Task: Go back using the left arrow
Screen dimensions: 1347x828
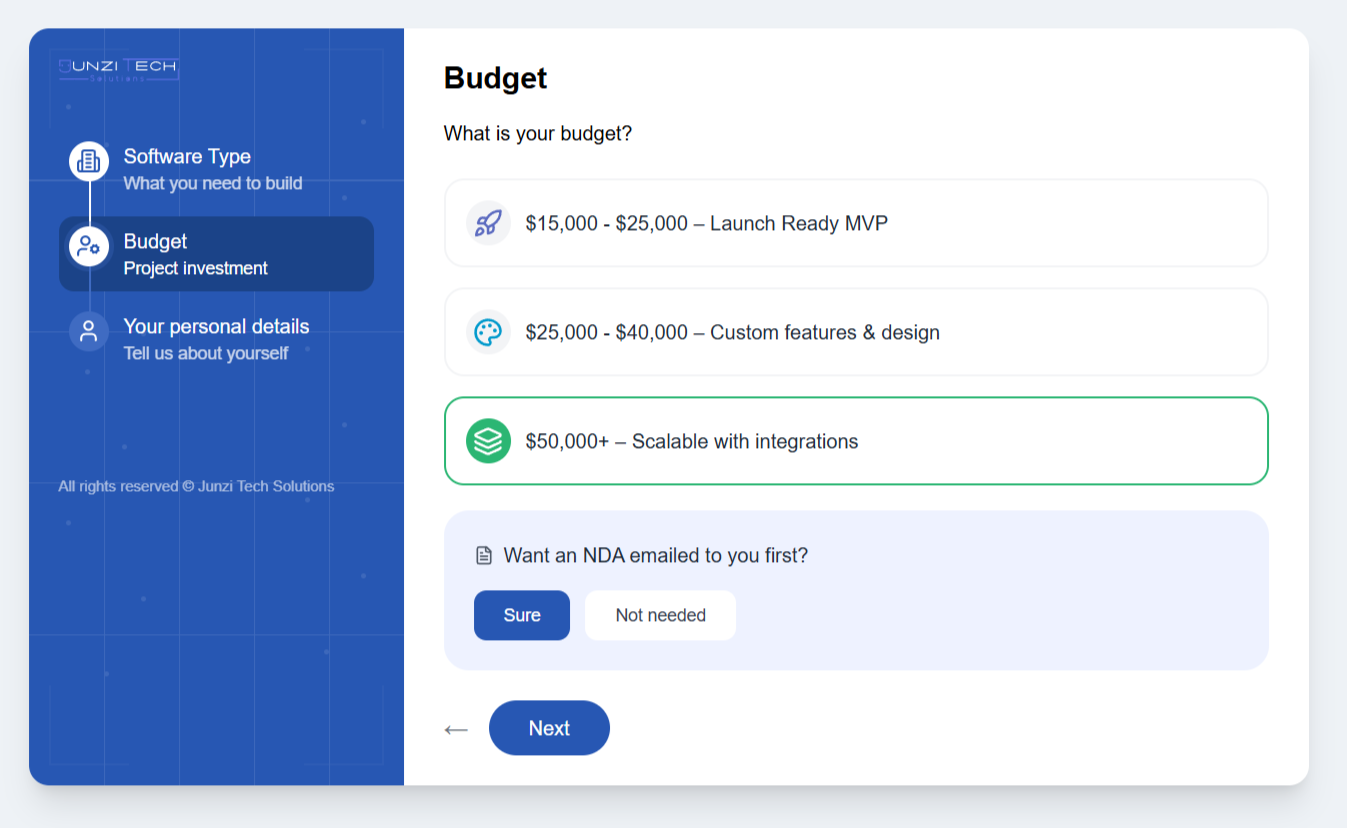Action: (456, 729)
